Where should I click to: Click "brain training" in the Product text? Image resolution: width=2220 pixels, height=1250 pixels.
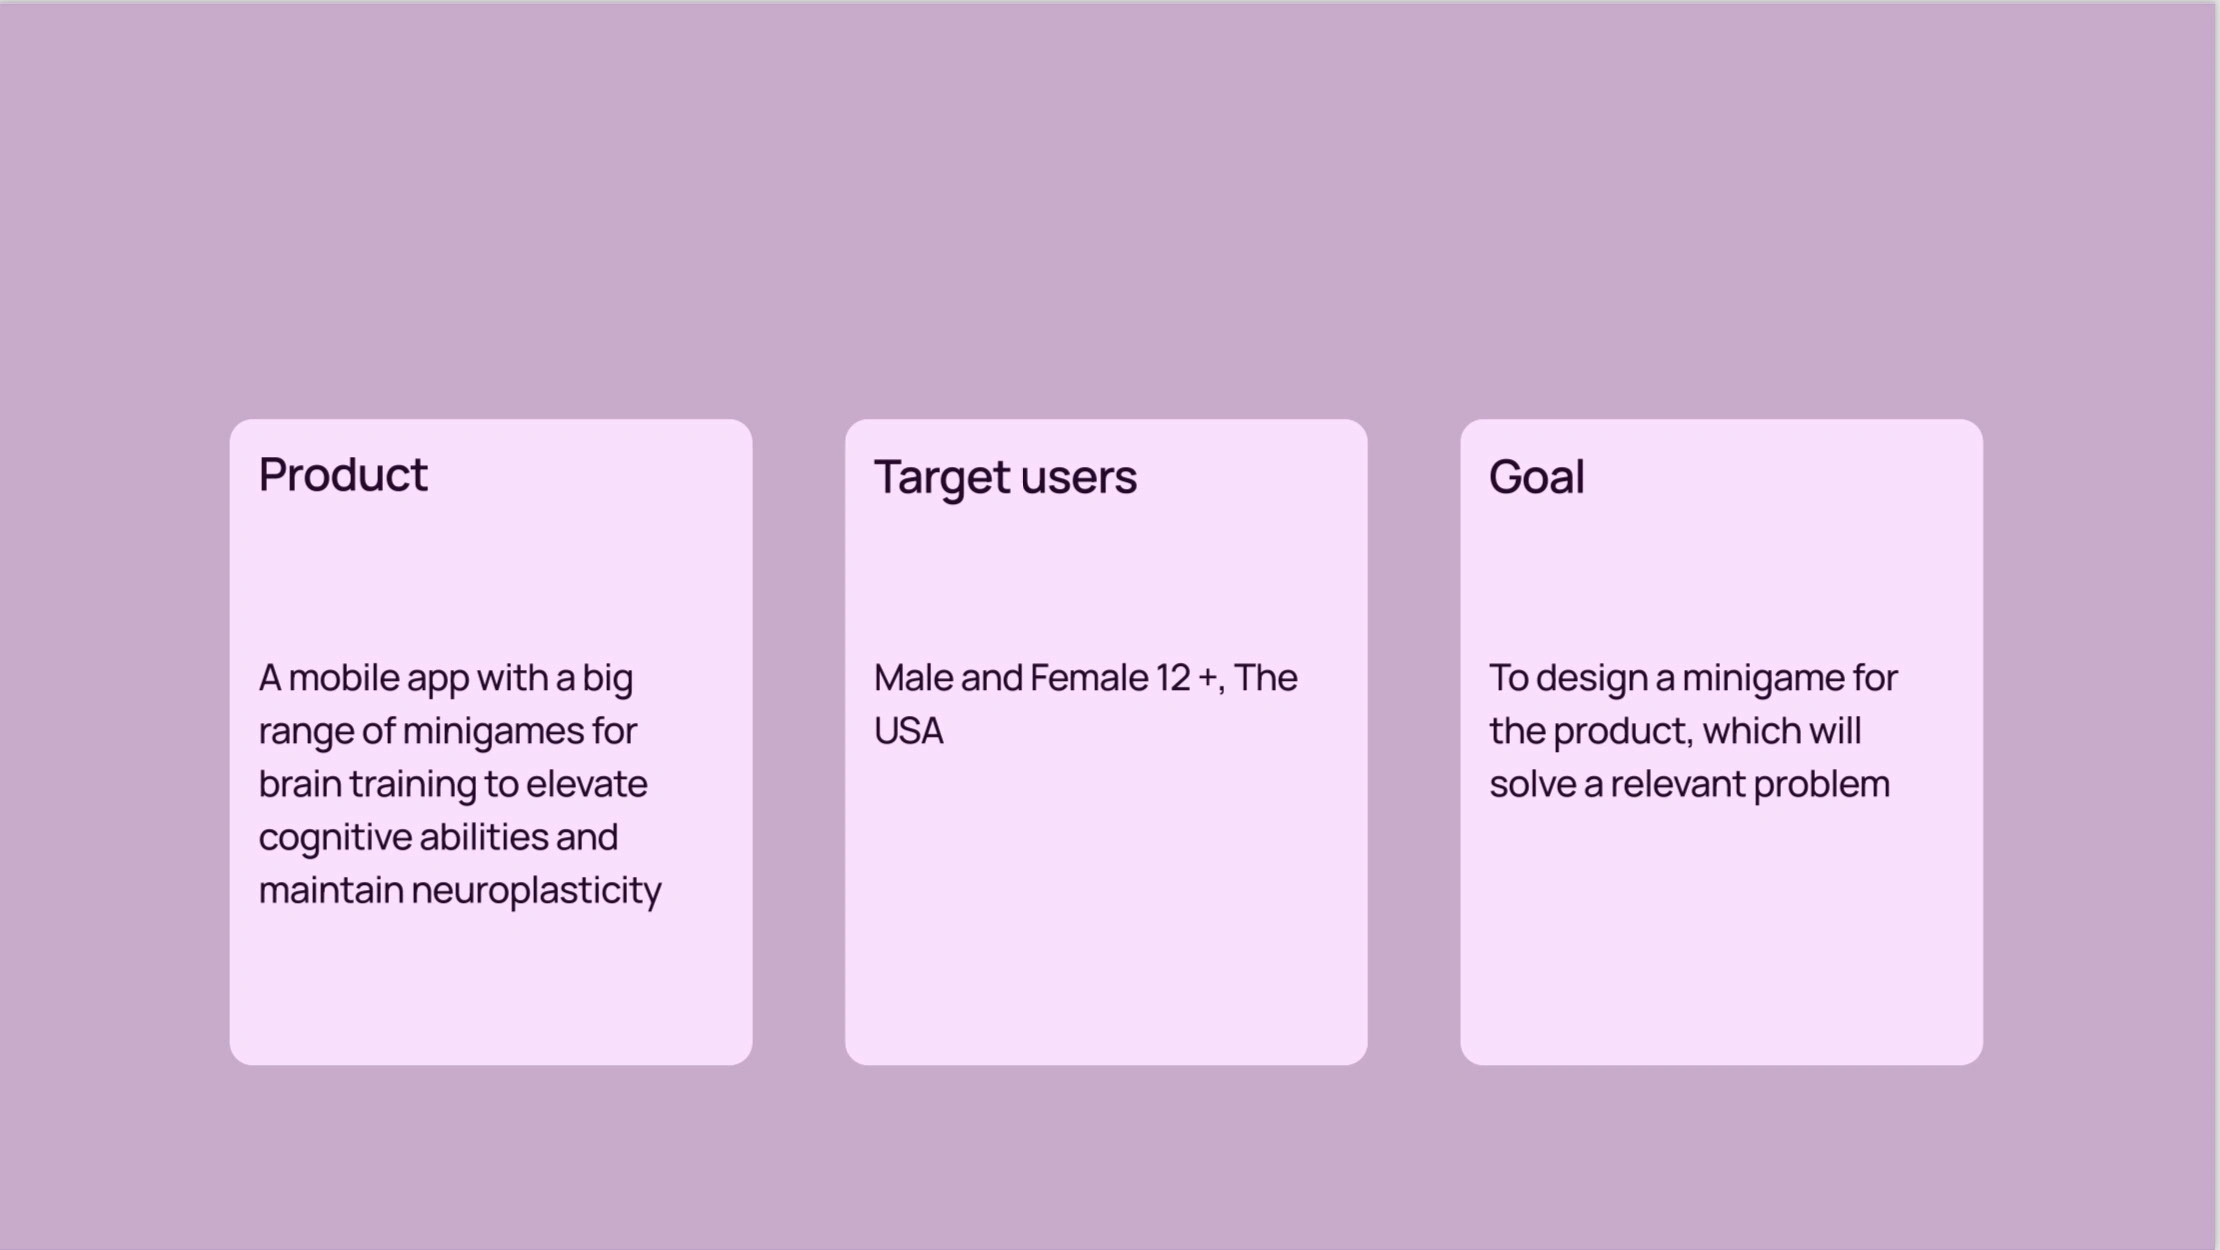pos(367,784)
